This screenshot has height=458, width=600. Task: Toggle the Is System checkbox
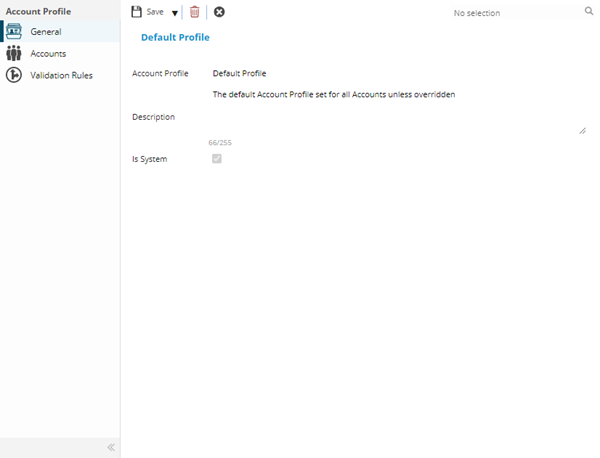pyautogui.click(x=217, y=159)
